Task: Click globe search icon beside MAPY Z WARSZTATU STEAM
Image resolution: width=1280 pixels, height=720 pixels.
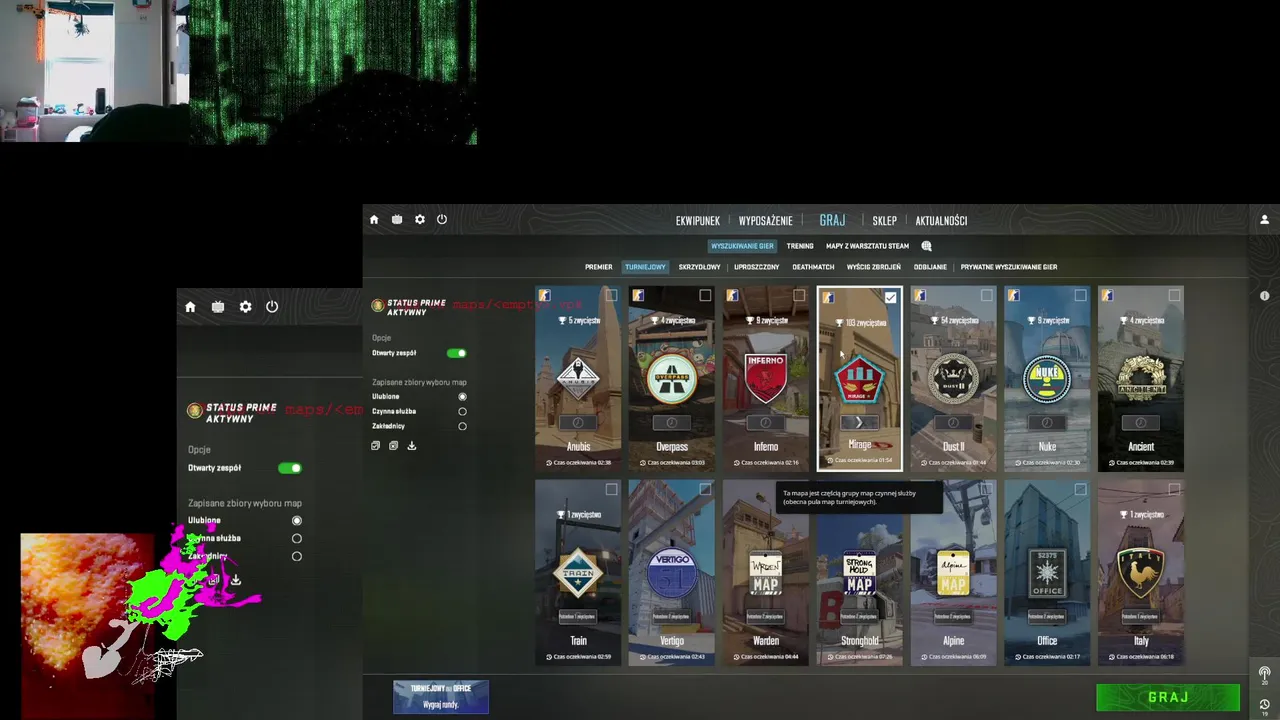Action: click(926, 246)
